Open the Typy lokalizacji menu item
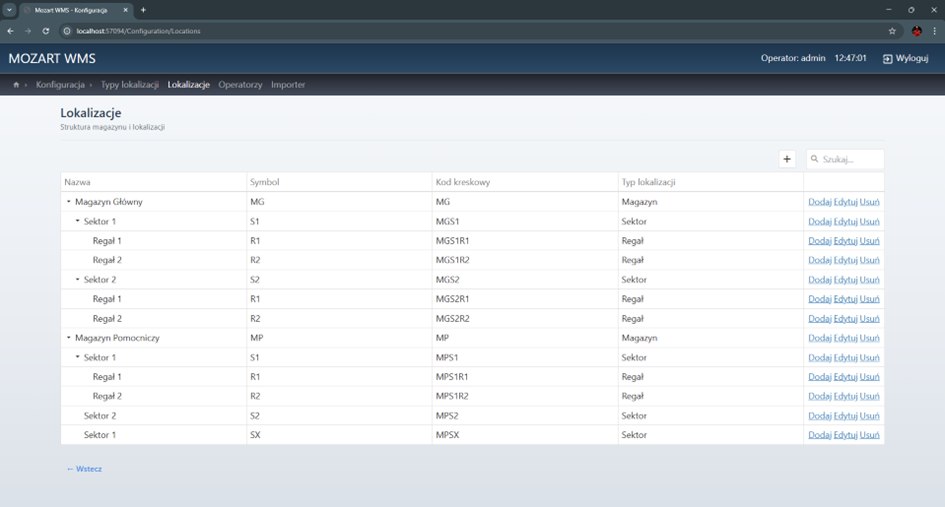Screen dimensions: 945x507 point(129,85)
